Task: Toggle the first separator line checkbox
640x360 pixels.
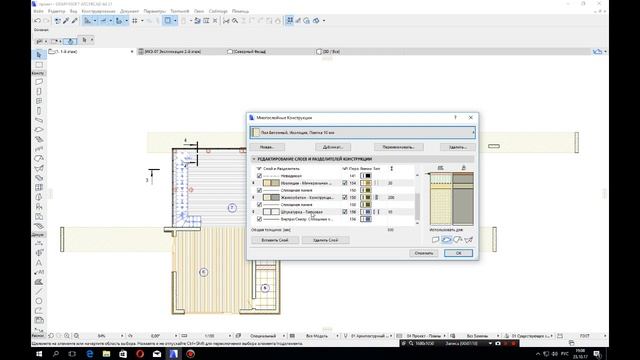Action: point(259,176)
